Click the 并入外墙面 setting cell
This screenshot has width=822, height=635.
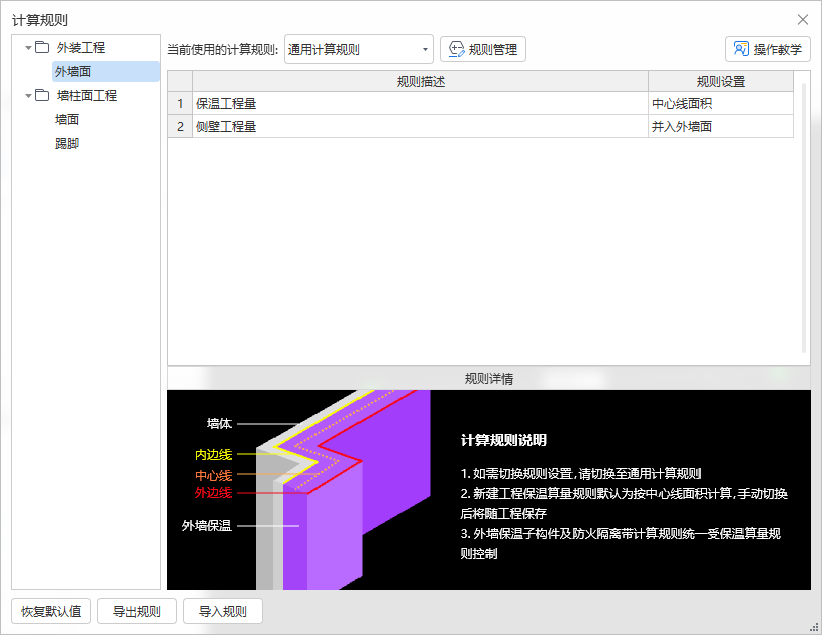[720, 126]
